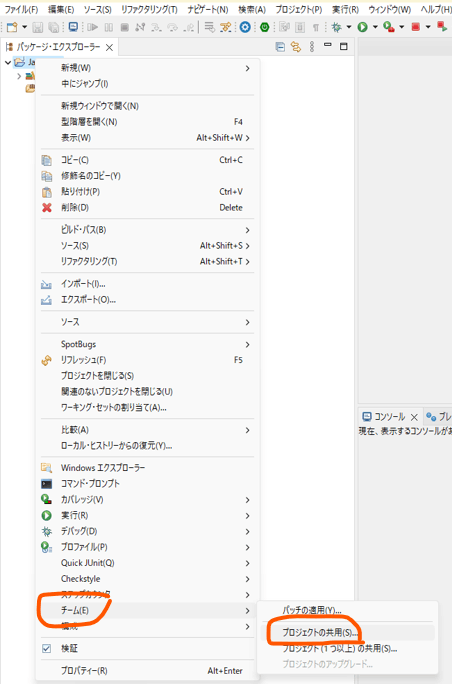Open dropdown arrow next to red stop icon
The height and width of the screenshot is (684, 452).
(428, 27)
